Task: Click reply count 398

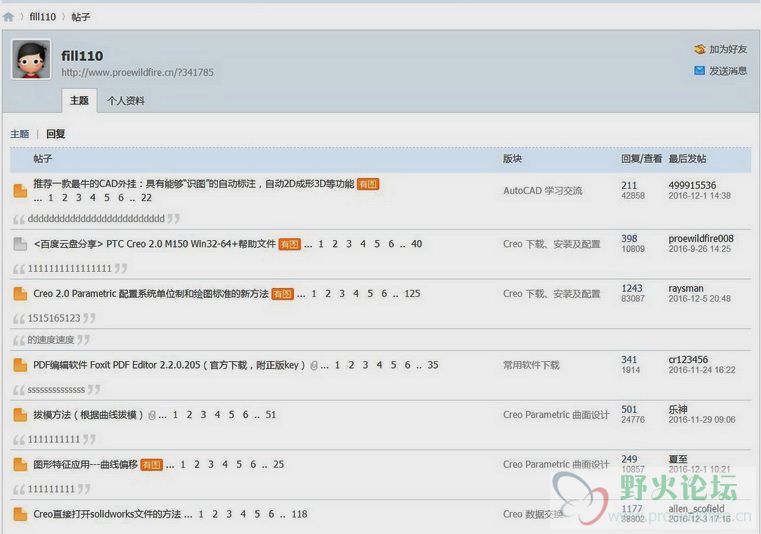Action: 629,238
